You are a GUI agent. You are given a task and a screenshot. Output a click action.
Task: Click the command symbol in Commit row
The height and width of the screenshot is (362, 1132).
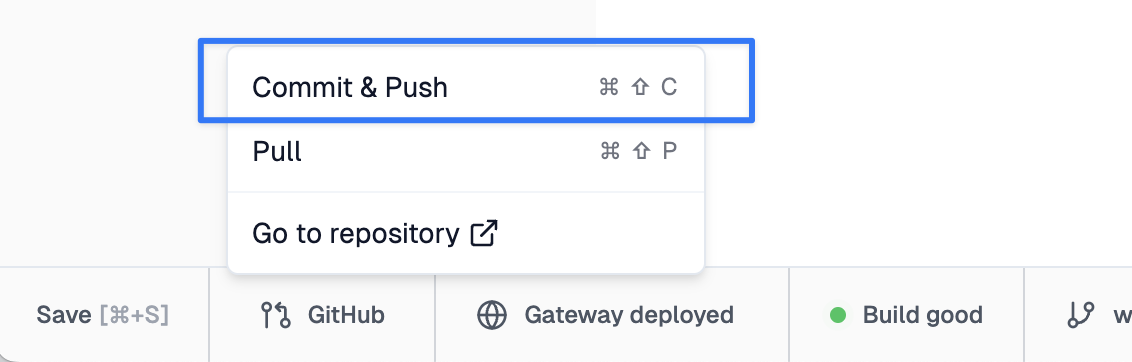(609, 87)
